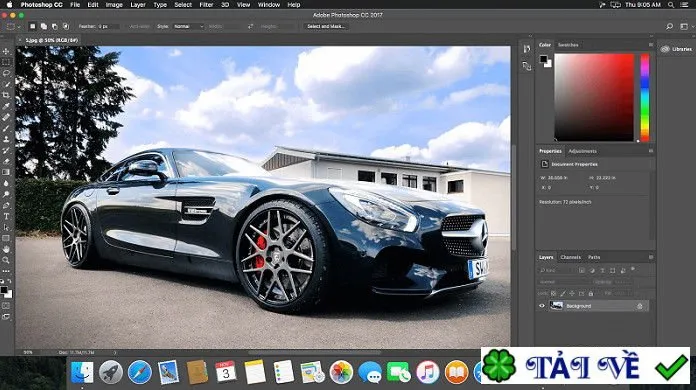Hide the Background layer with eye icon
This screenshot has height=390, width=696.
coord(542,306)
